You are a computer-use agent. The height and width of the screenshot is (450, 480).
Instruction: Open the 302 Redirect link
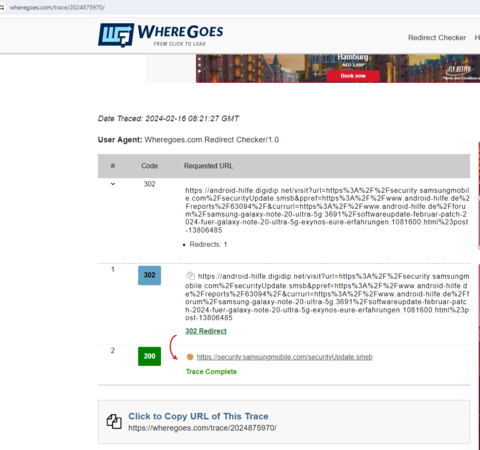click(206, 331)
